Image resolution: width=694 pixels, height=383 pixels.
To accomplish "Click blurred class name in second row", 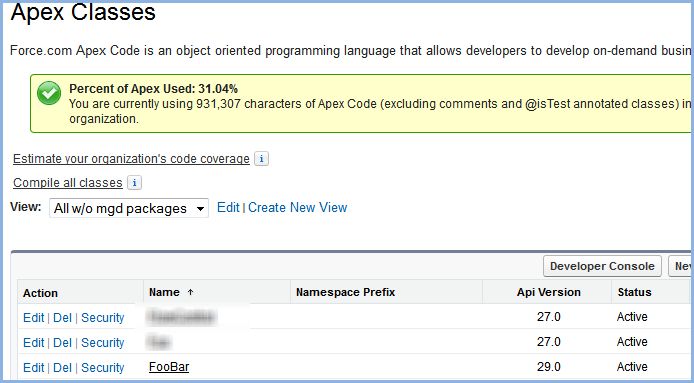I will coord(158,342).
